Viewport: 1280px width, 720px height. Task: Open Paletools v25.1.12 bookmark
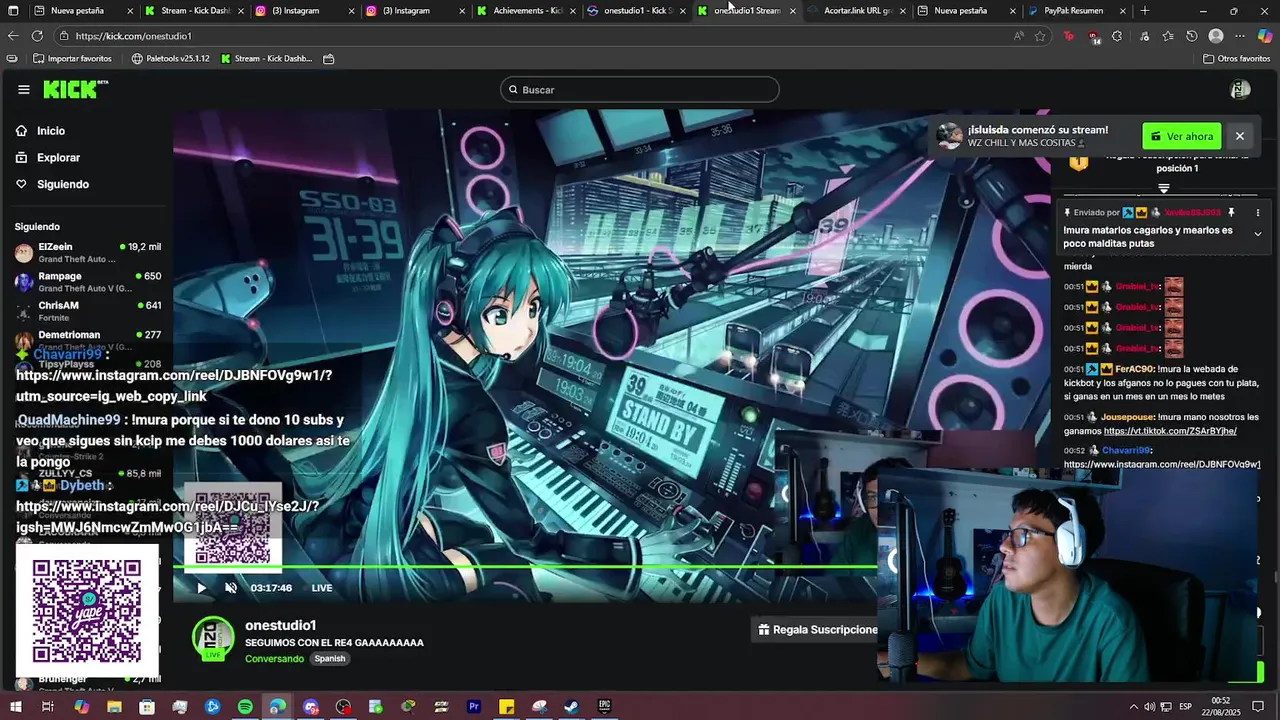point(170,59)
